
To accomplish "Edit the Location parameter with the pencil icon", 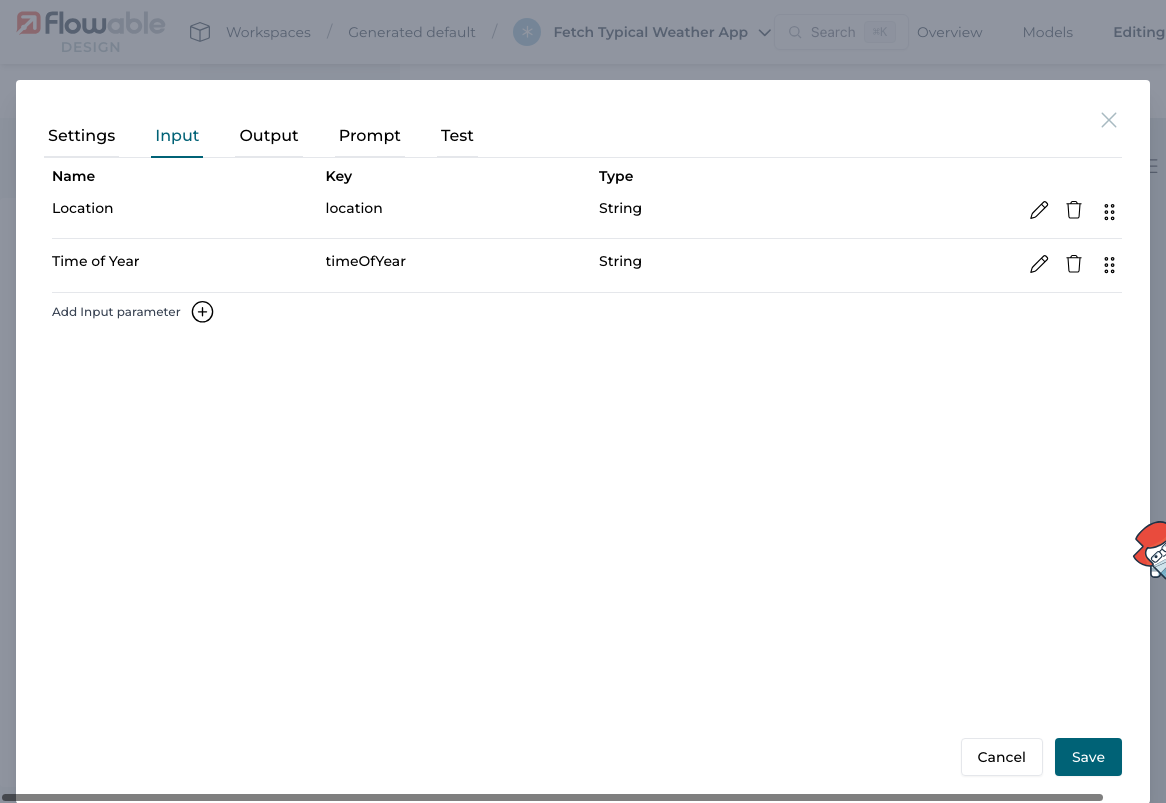I will pos(1038,210).
